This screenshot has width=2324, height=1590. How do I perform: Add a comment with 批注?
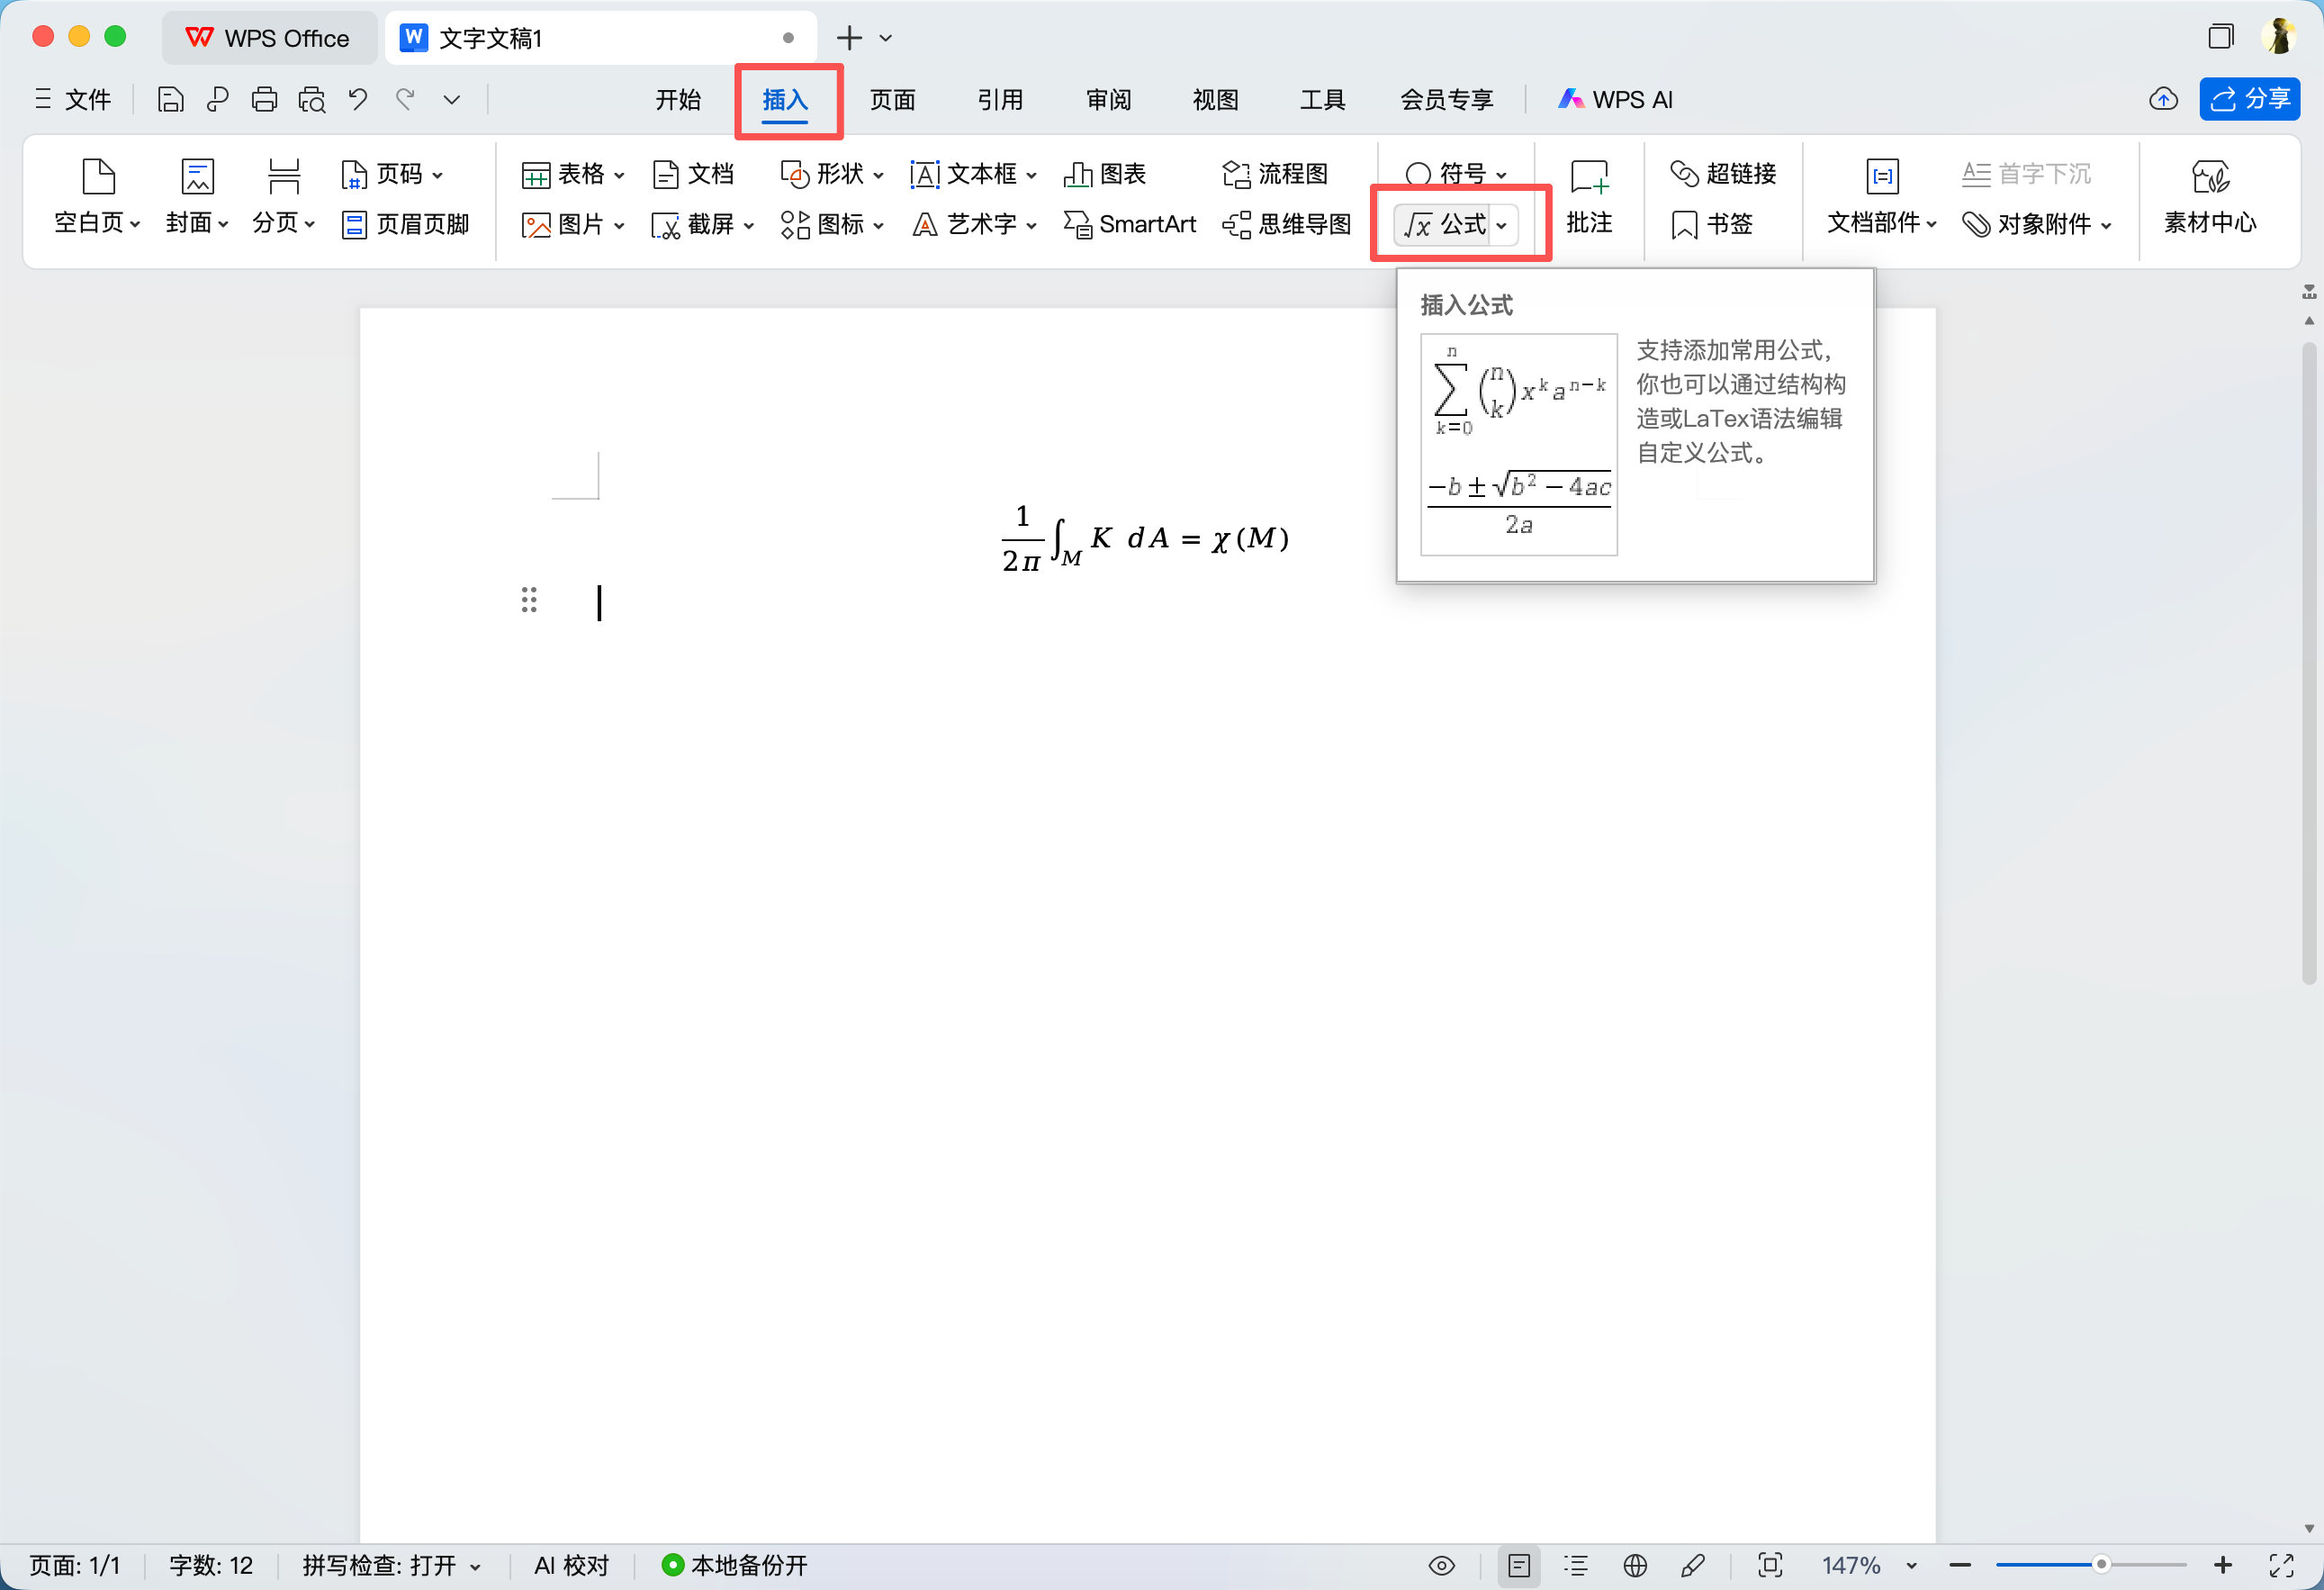coord(1590,197)
